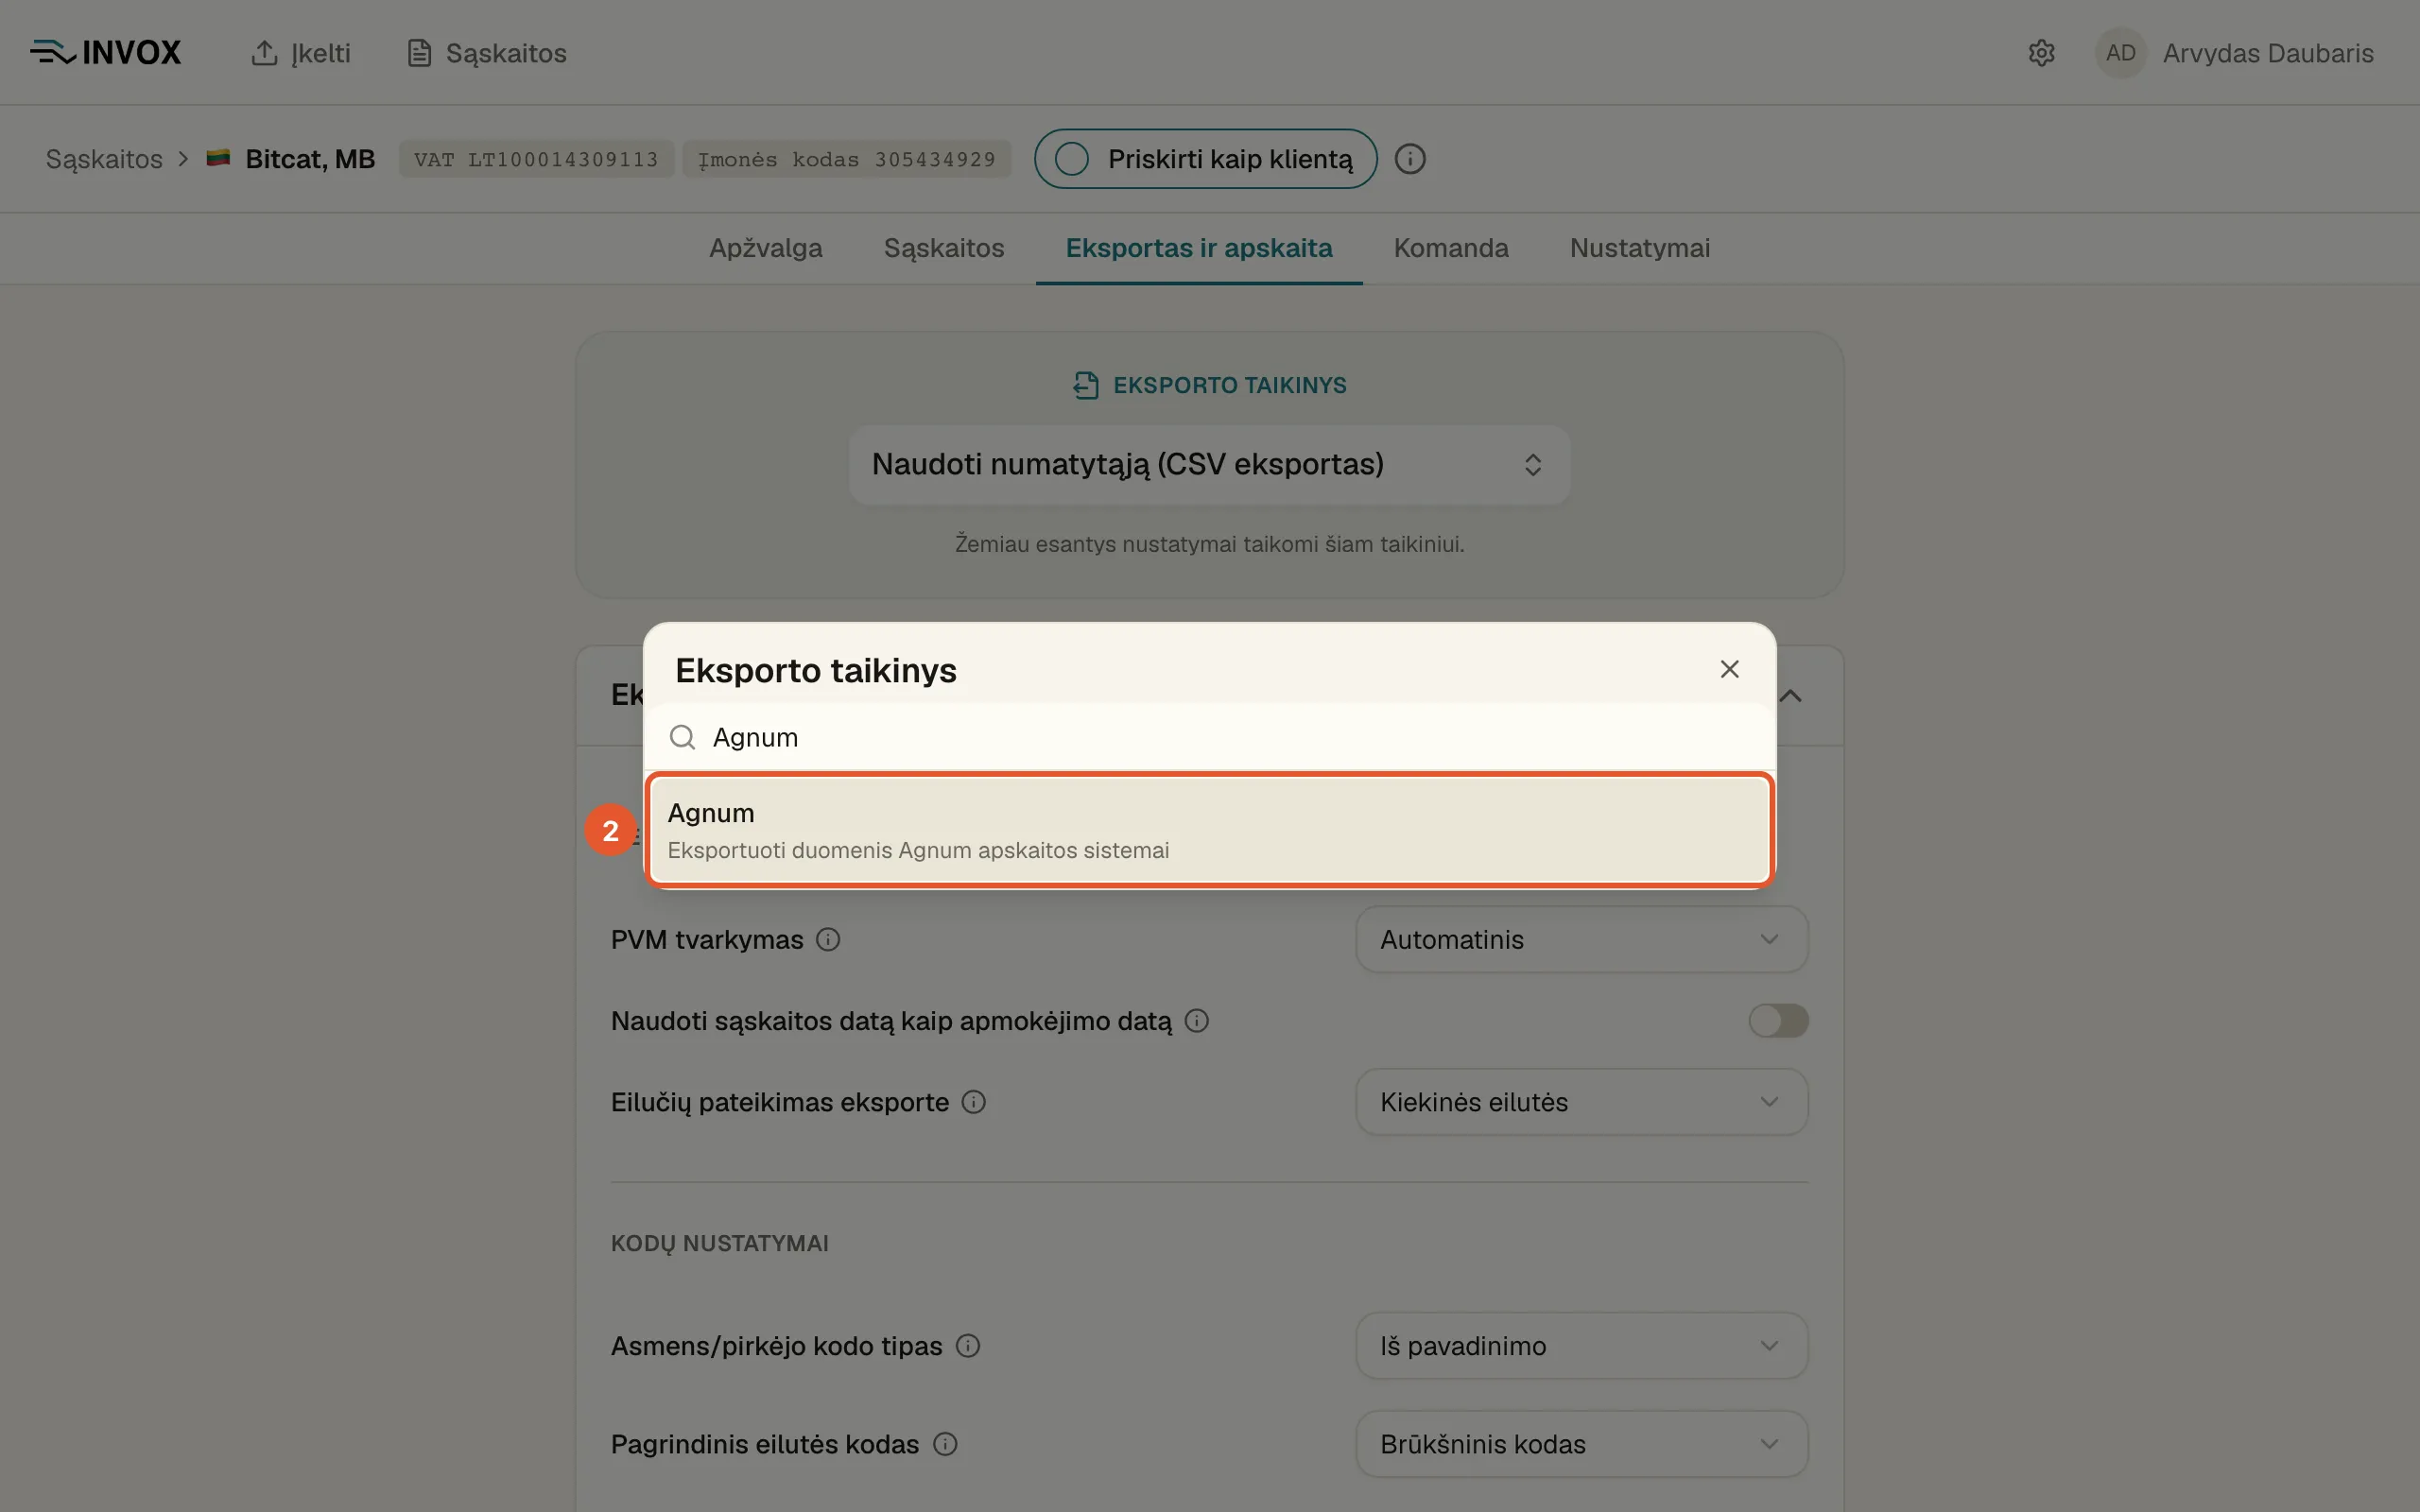This screenshot has height=1512, width=2420.
Task: Click the info icon beside Priskirti kaip klientą
Action: click(1410, 159)
